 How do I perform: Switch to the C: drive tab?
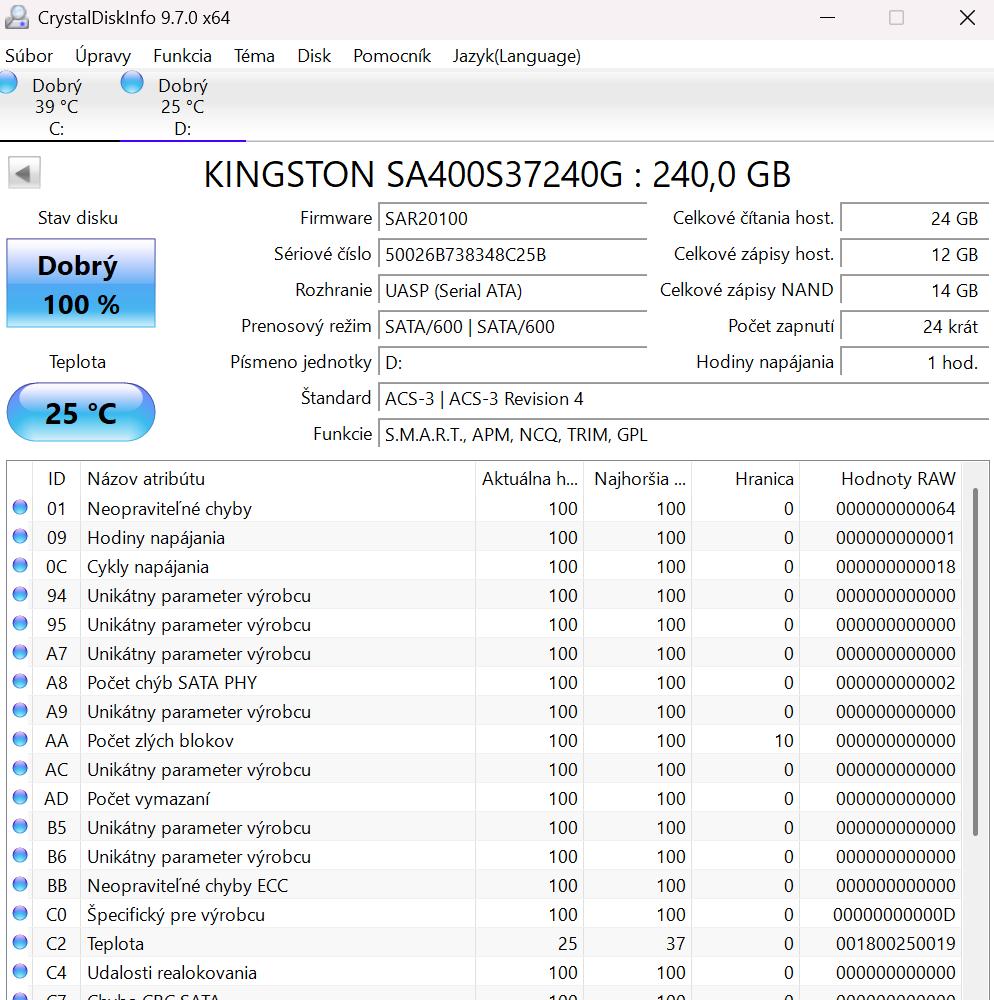(x=55, y=105)
